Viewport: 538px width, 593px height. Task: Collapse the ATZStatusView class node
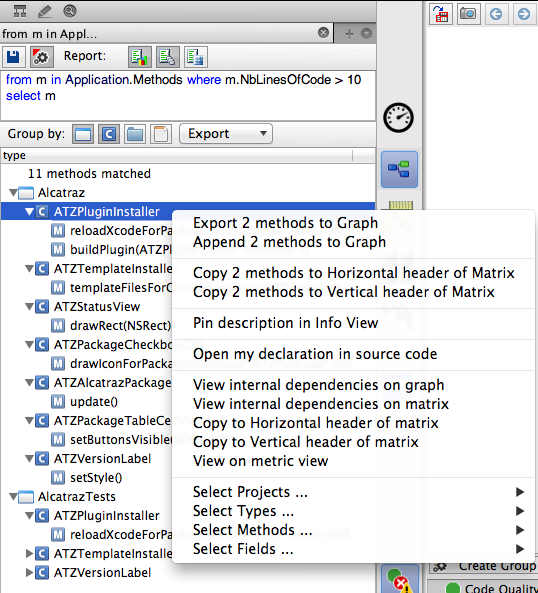point(29,307)
